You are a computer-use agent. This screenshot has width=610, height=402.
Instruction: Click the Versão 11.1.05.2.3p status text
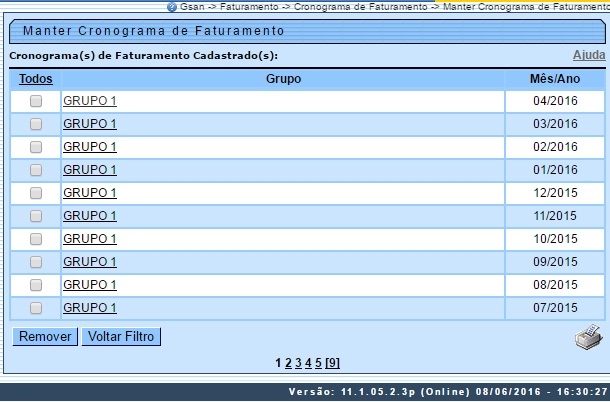448,391
